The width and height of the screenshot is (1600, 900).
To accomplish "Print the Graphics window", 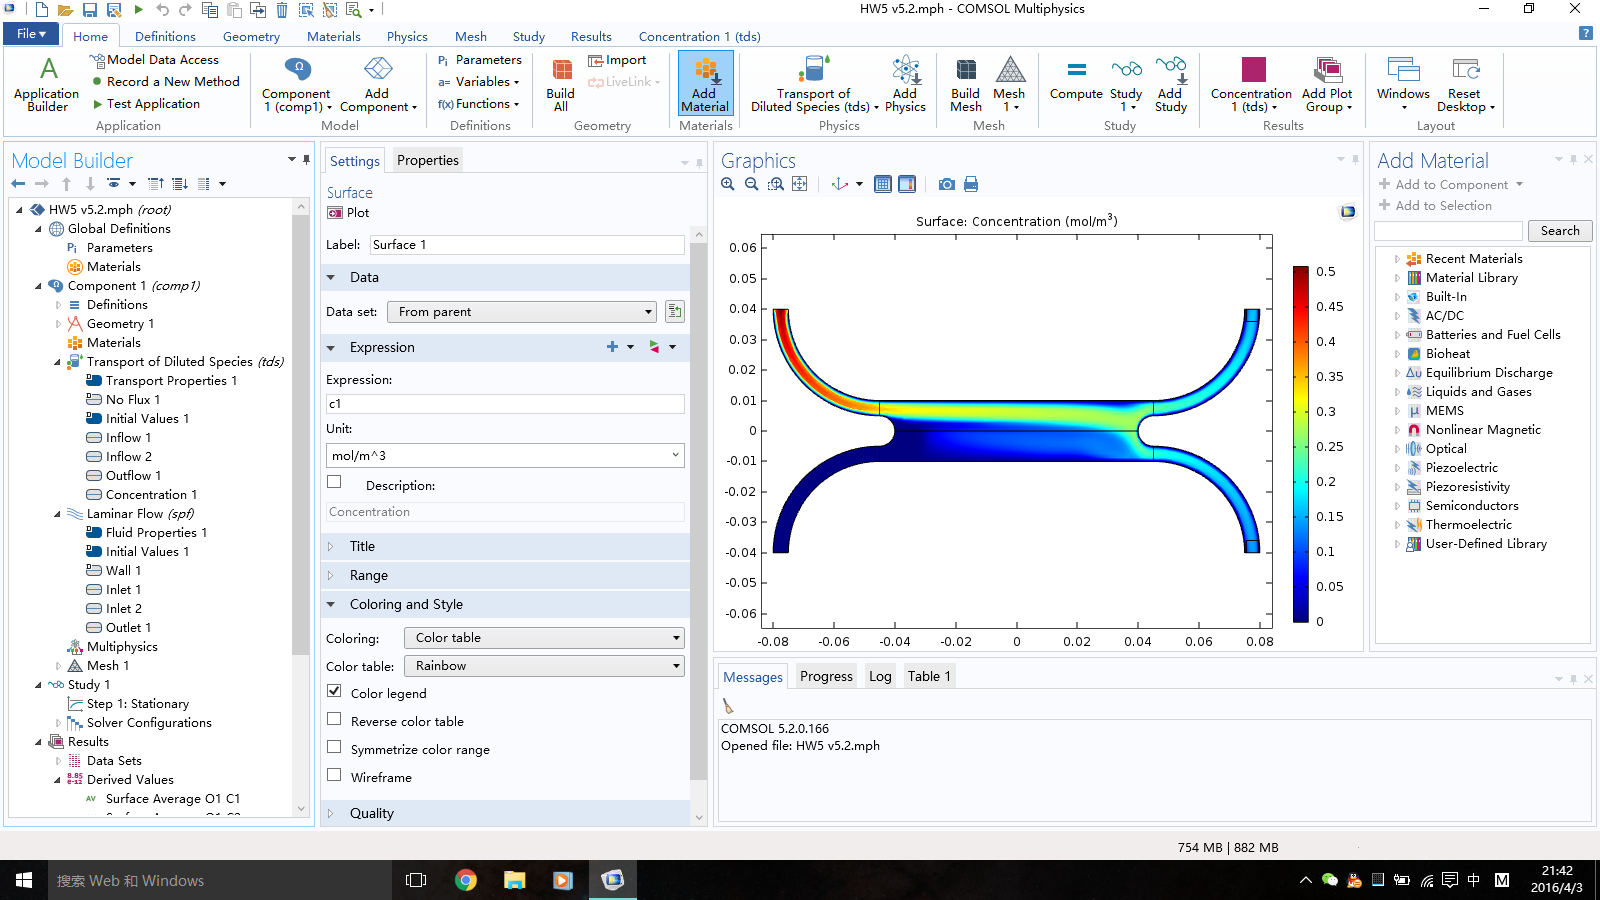I will (970, 184).
